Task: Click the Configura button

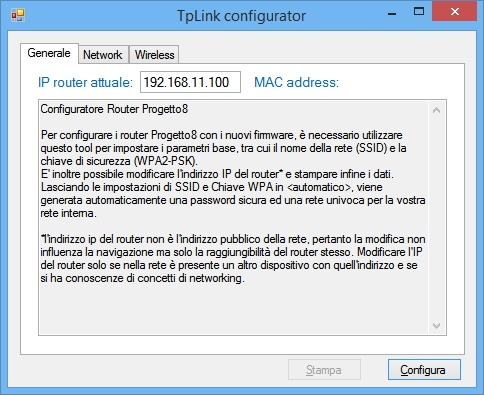Action: point(424,370)
